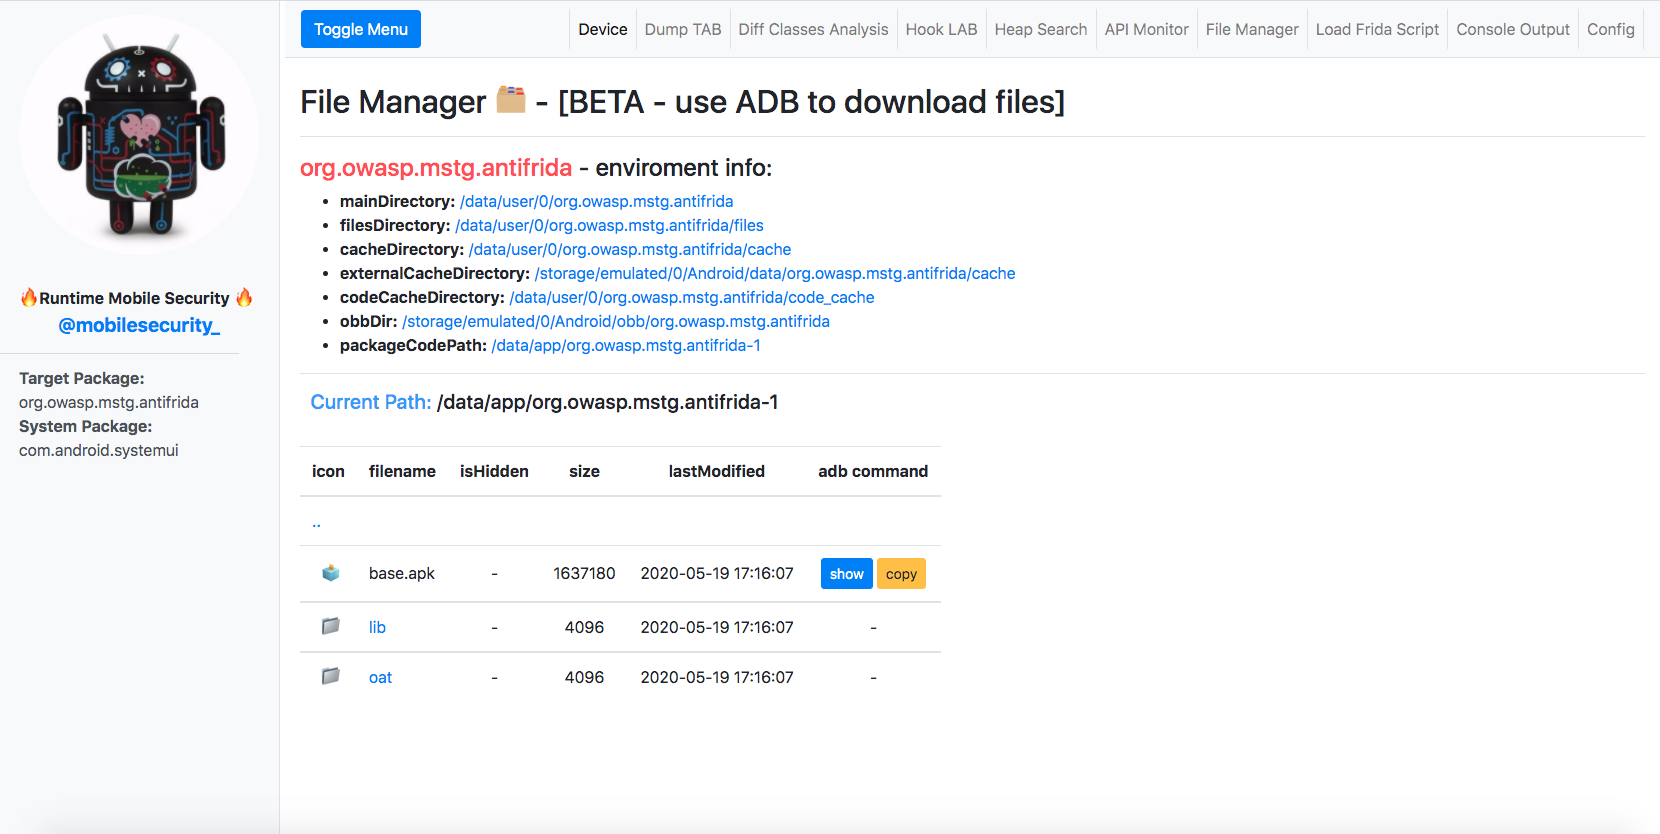Open the Load Frida Script tab
1660x834 pixels.
1377,30
